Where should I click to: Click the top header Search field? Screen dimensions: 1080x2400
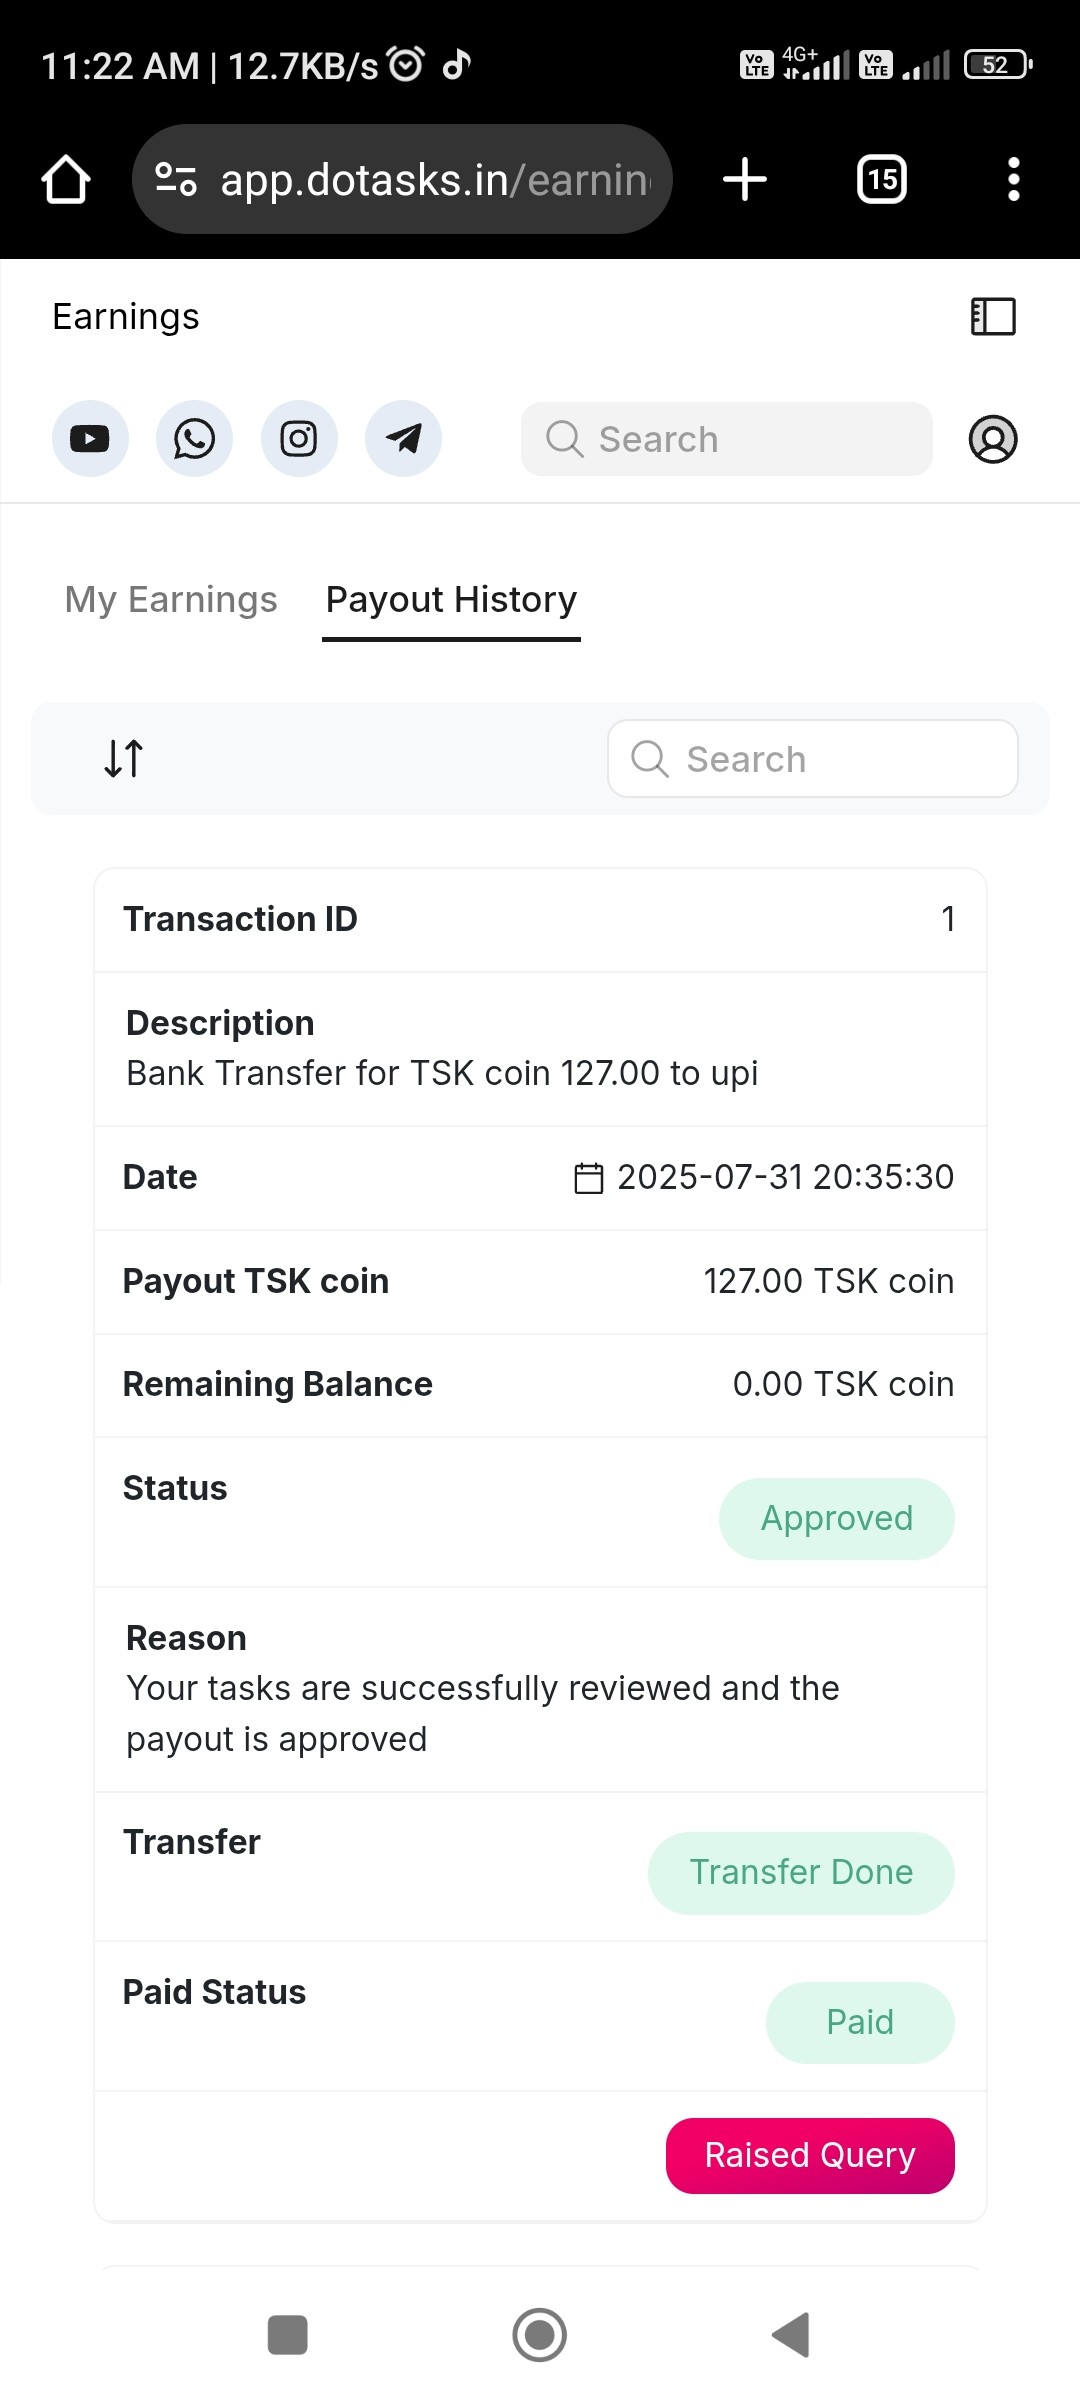(x=727, y=439)
